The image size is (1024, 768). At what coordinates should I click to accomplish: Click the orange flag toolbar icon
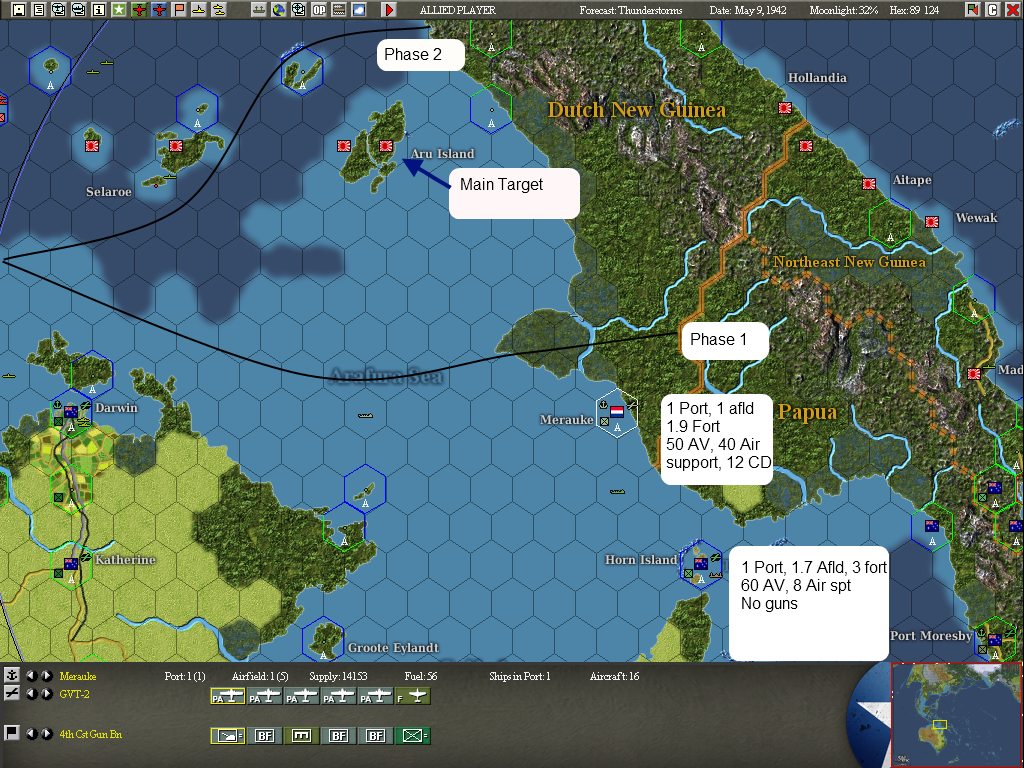point(178,10)
